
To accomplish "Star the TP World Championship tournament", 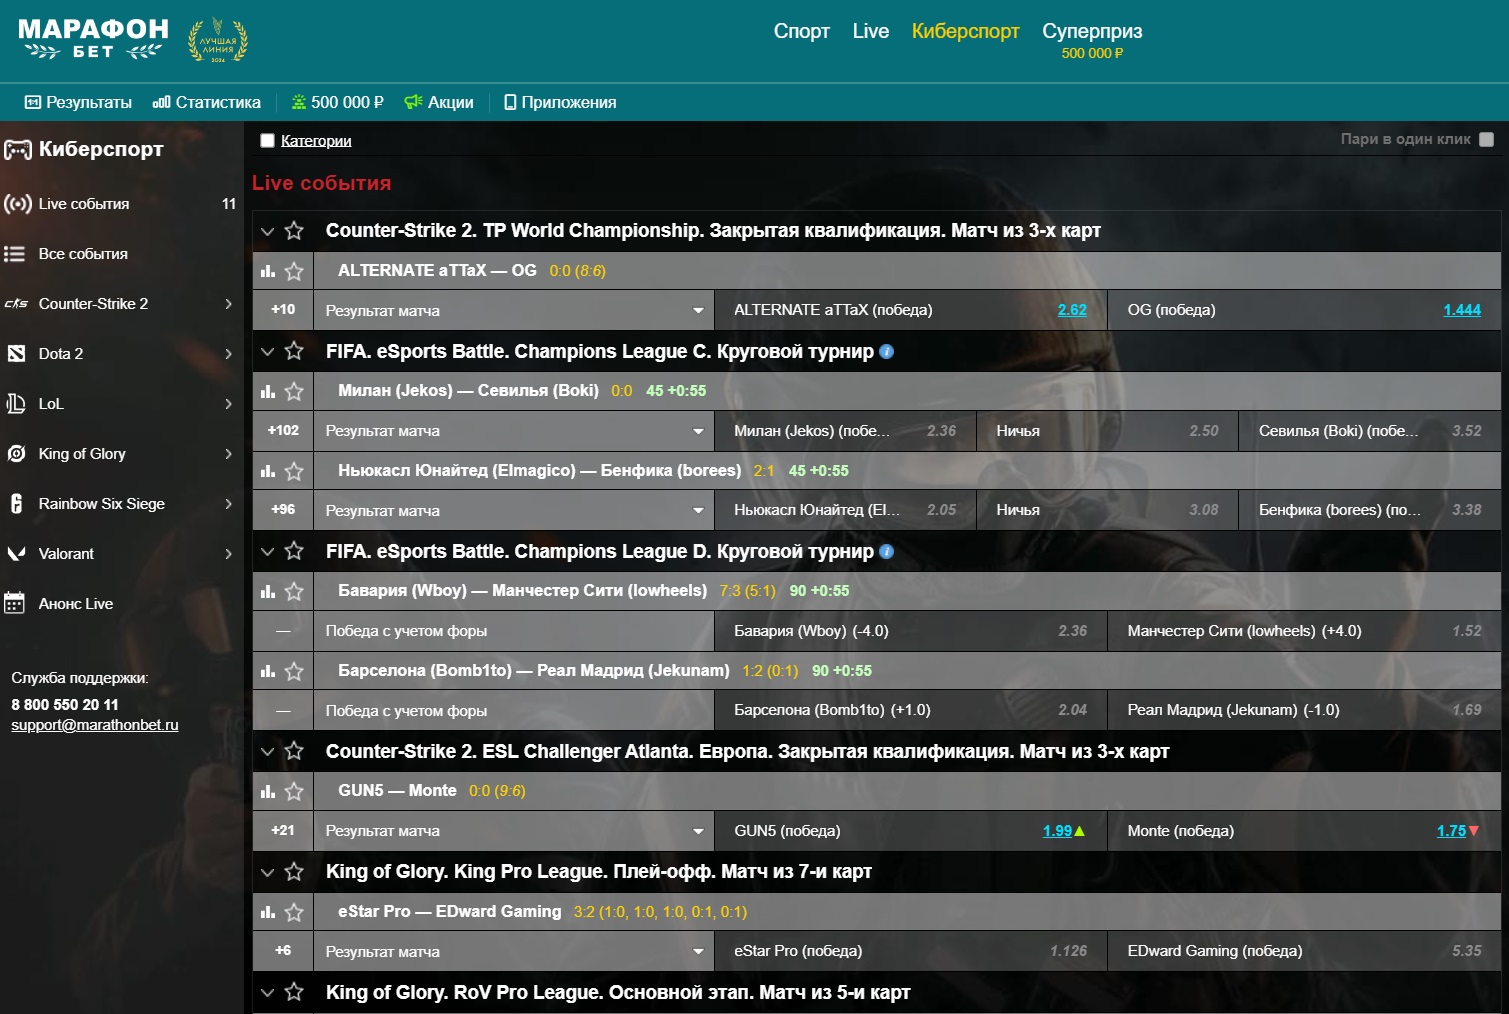I will (x=294, y=231).
